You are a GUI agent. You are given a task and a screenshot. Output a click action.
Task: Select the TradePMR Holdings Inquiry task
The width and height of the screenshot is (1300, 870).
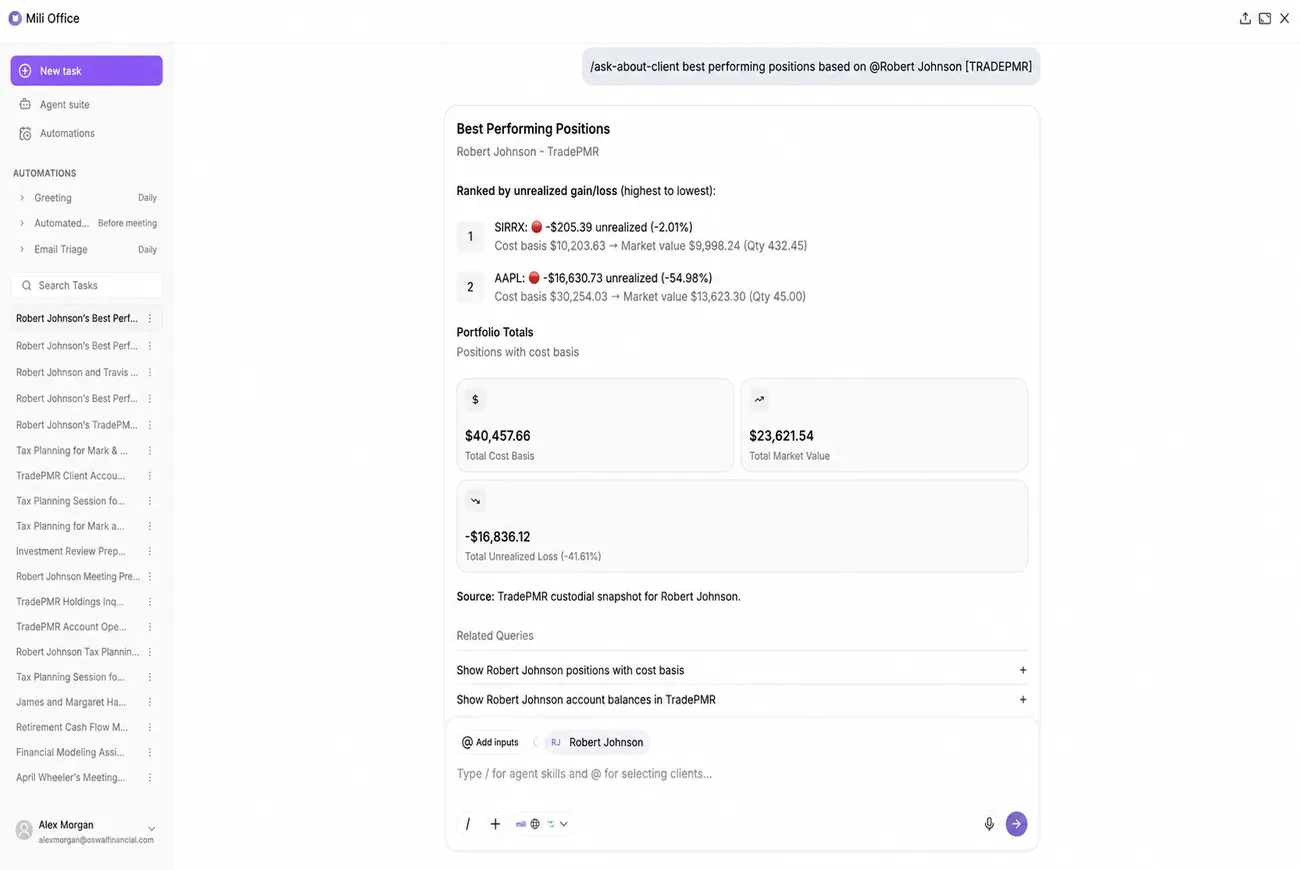click(x=70, y=602)
